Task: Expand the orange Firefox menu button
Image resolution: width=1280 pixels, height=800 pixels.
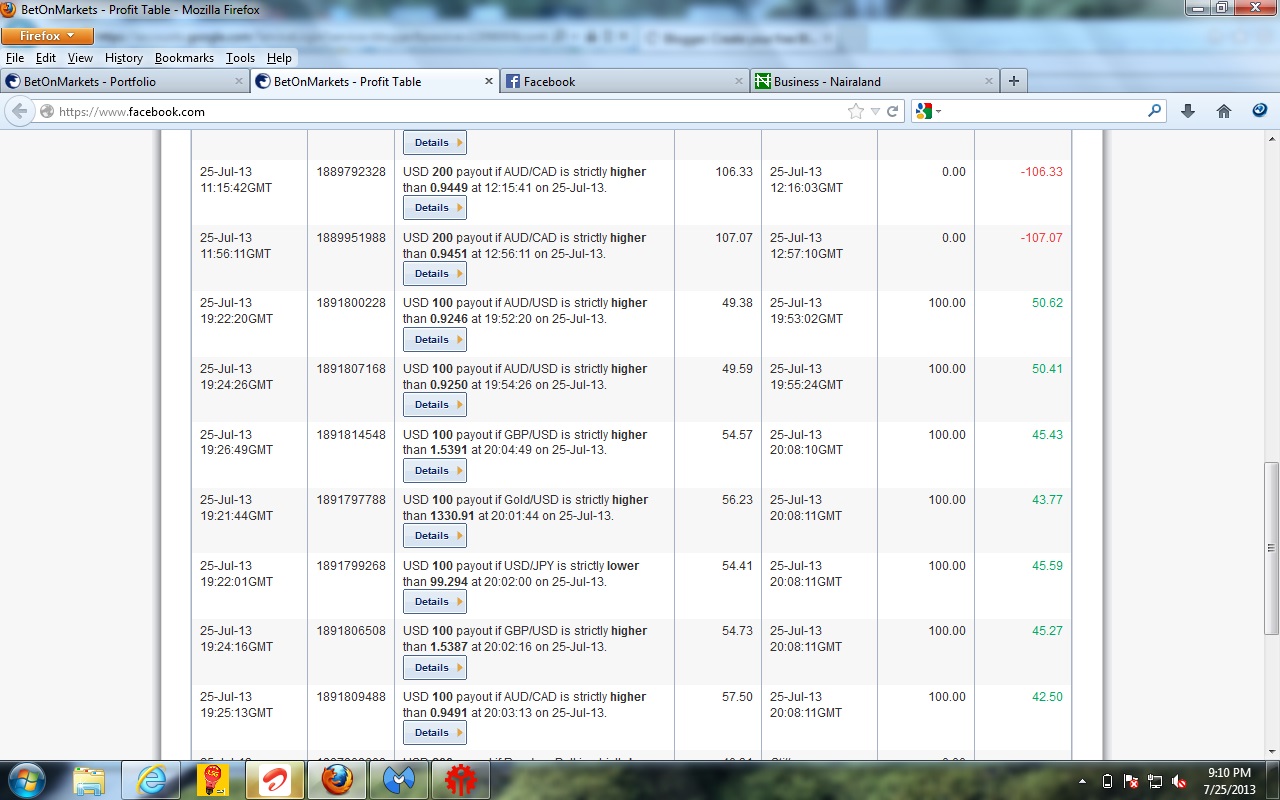Action: (x=47, y=36)
